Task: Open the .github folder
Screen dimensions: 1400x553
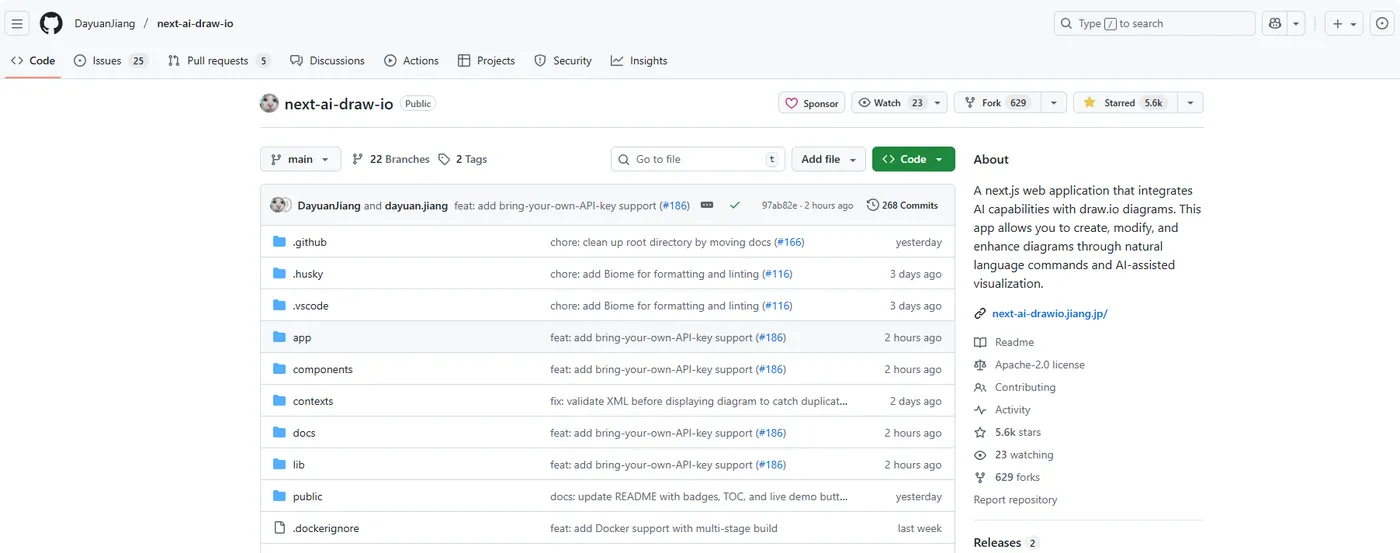Action: pyautogui.click(x=309, y=242)
